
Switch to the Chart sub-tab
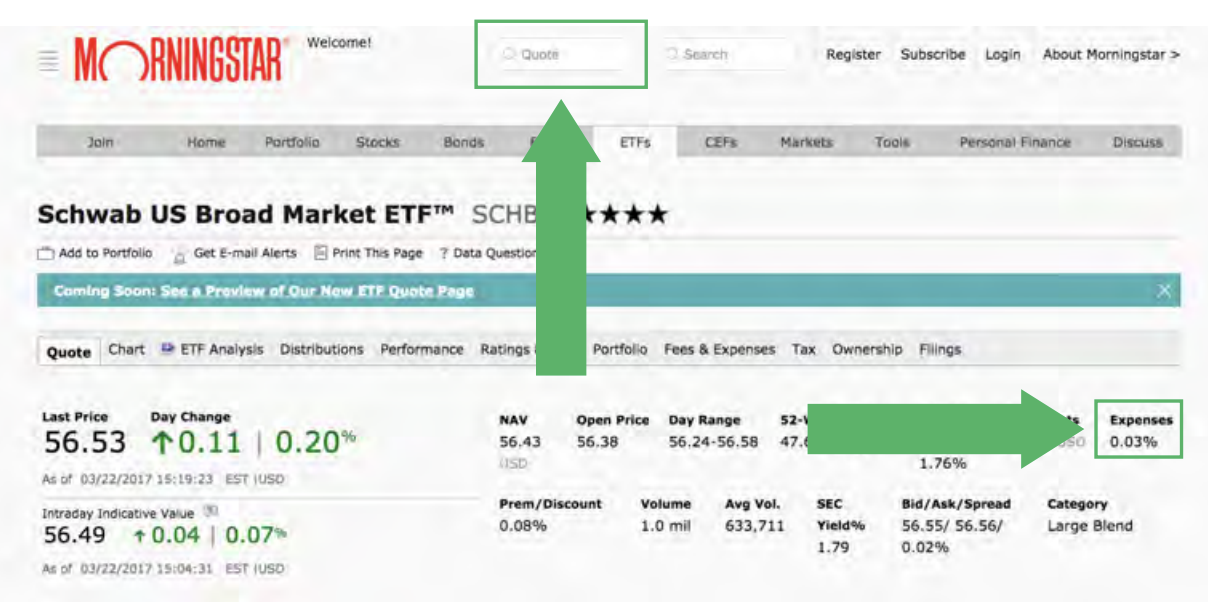click(x=126, y=350)
